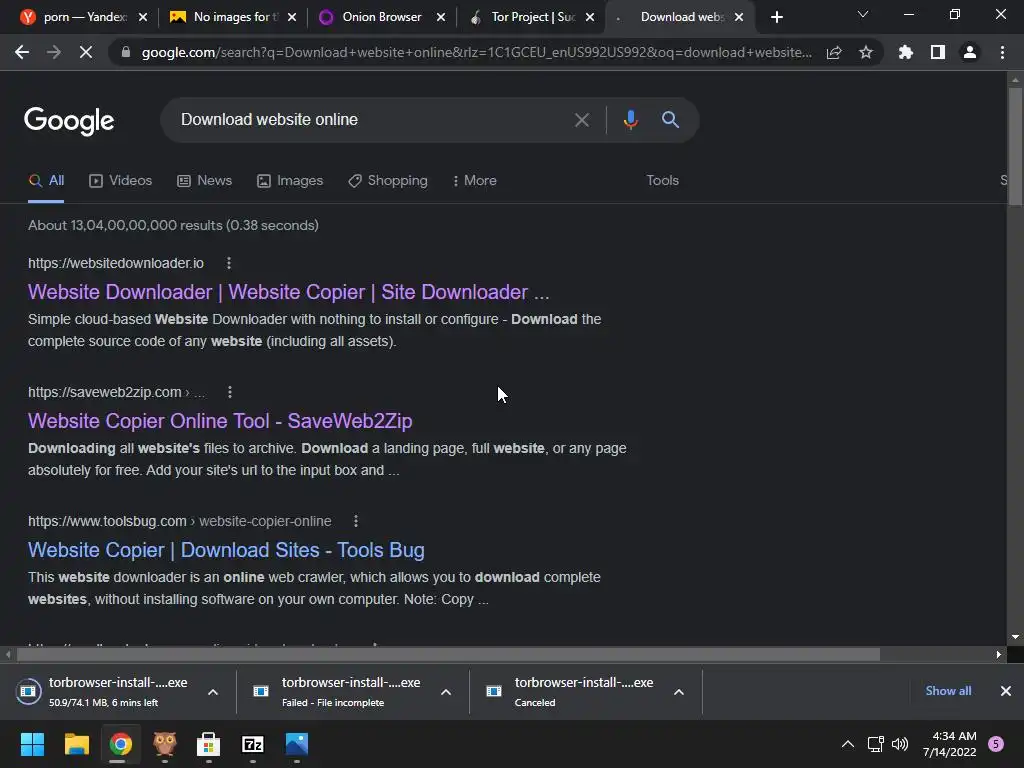Click the failed torbrowser-install download
Screen dimensions: 1024x768
coord(341,692)
